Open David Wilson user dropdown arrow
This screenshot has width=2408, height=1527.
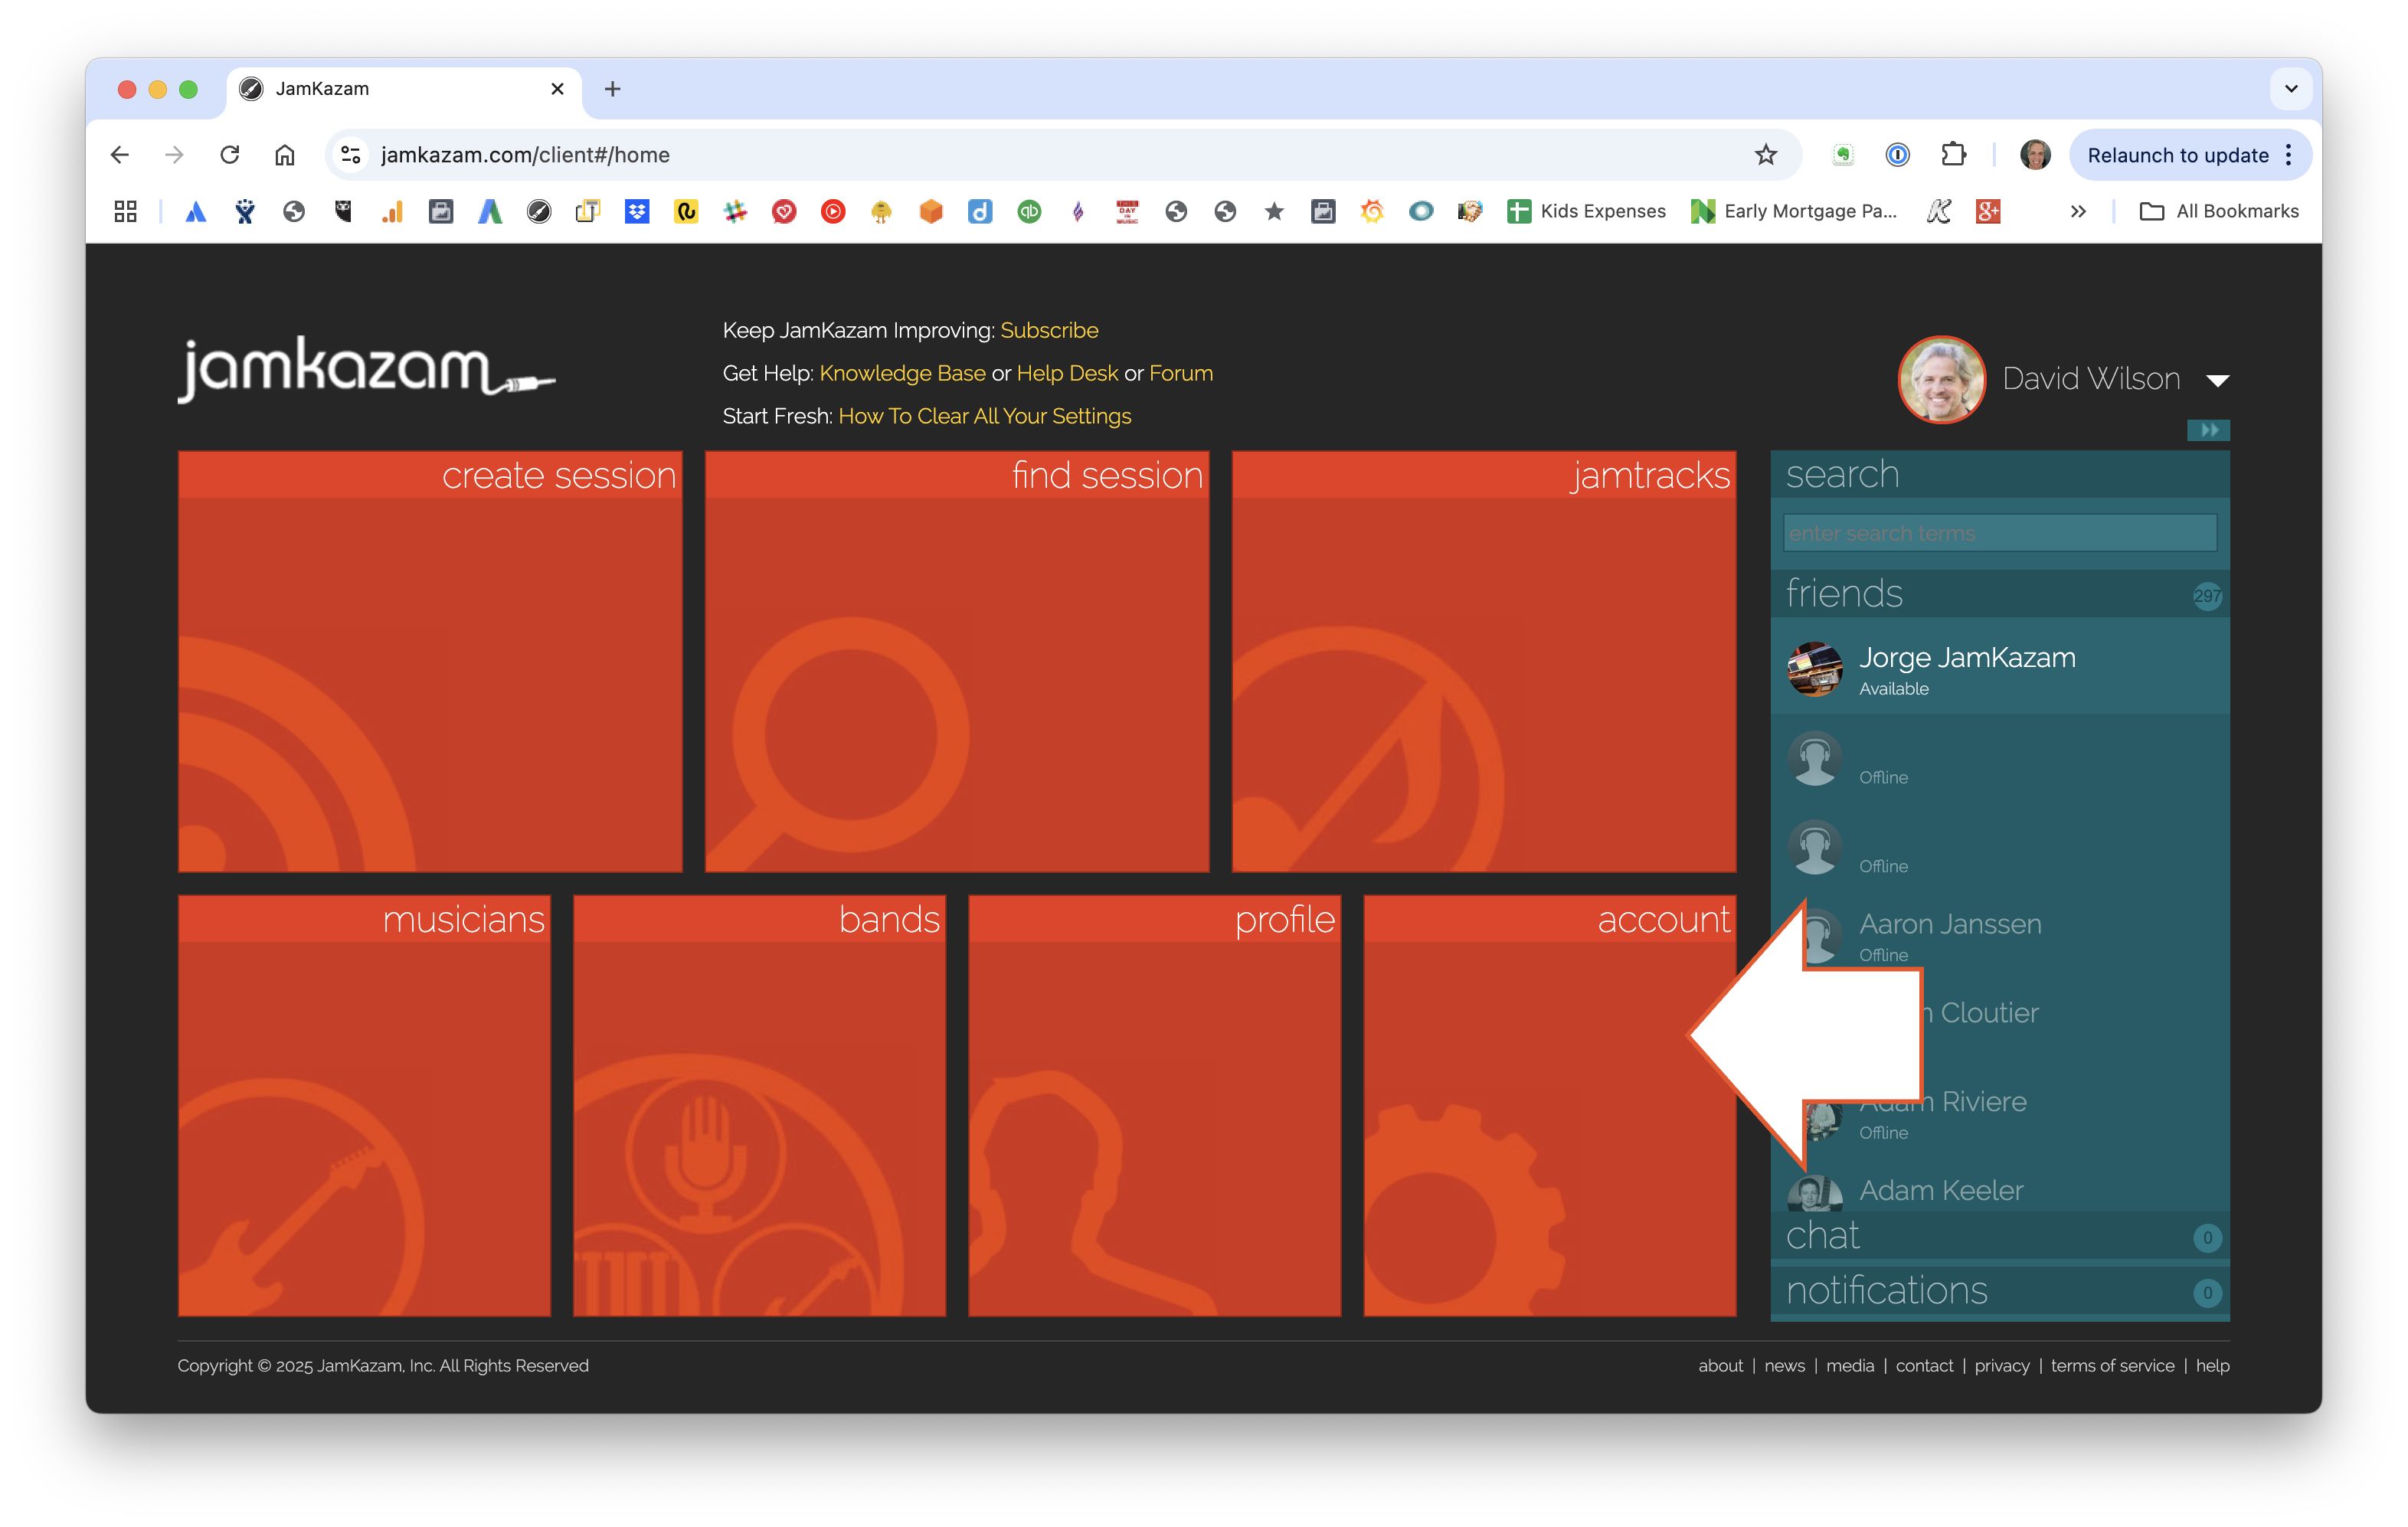point(2217,380)
